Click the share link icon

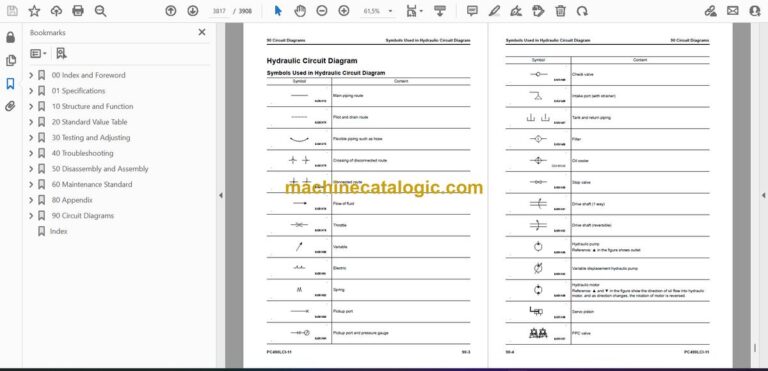pos(710,11)
